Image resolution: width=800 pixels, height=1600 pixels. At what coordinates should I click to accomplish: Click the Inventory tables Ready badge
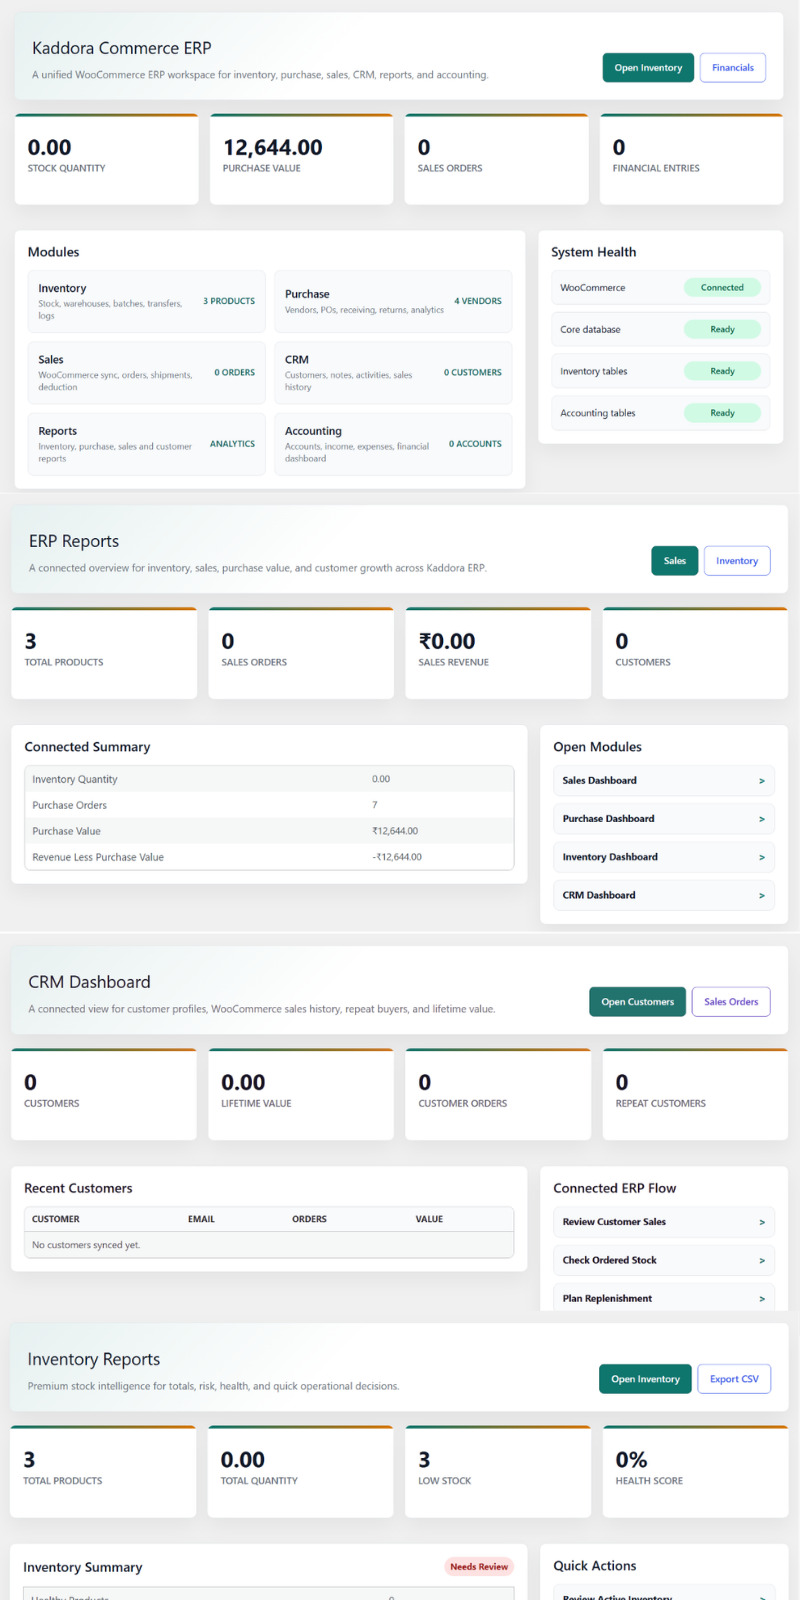point(722,371)
